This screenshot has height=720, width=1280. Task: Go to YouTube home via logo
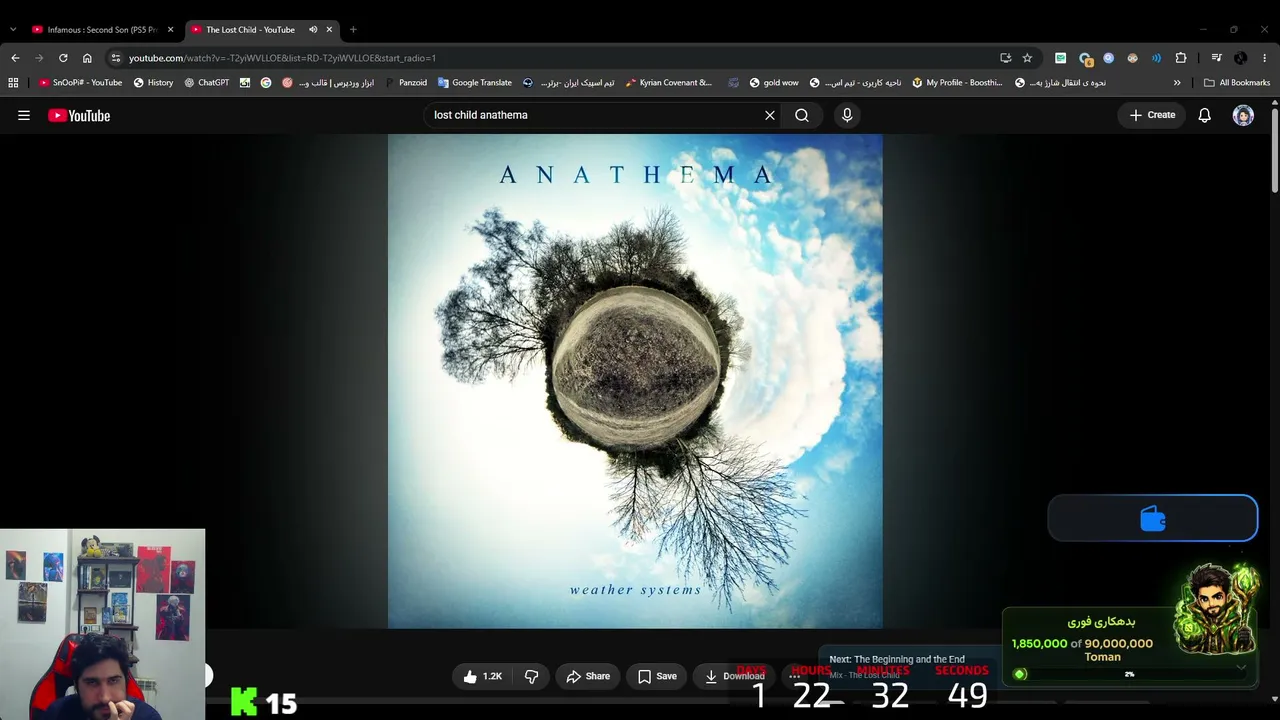click(79, 115)
